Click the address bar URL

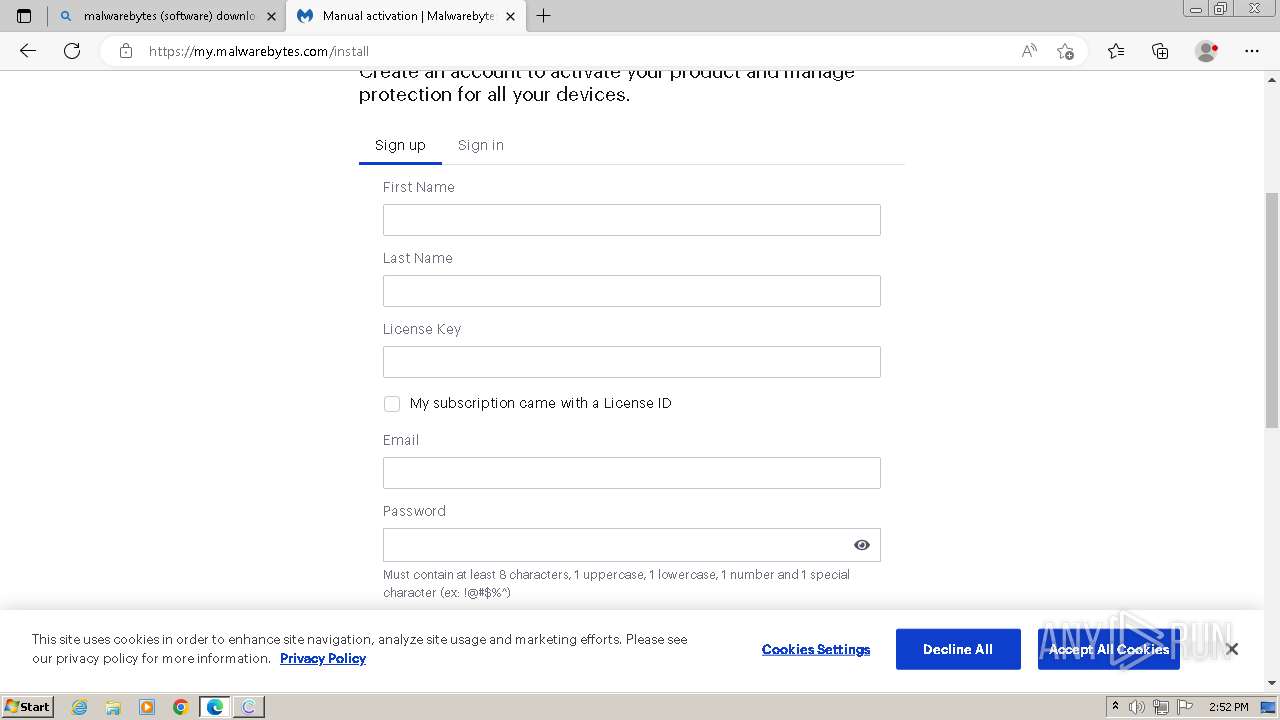click(259, 51)
